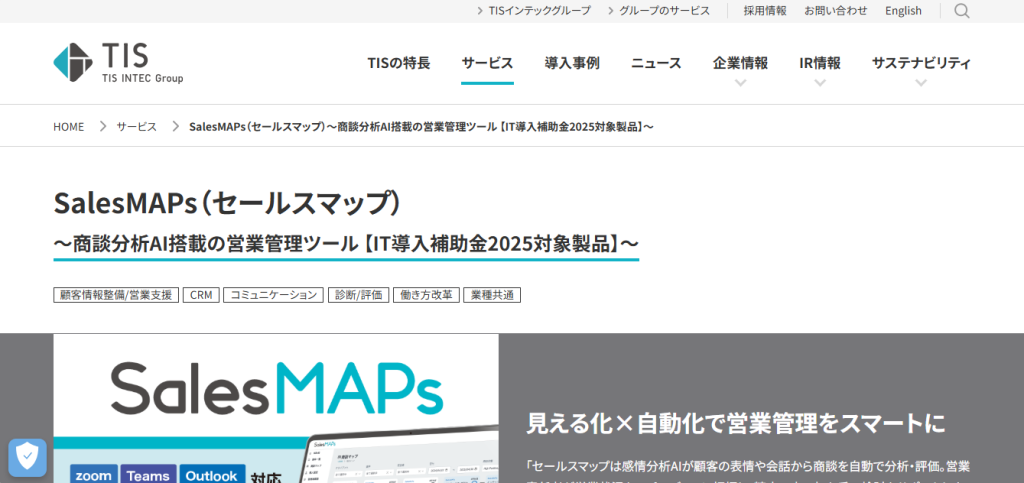This screenshot has width=1024, height=483.
Task: Click the Outlook badge in banner
Action: 212,475
